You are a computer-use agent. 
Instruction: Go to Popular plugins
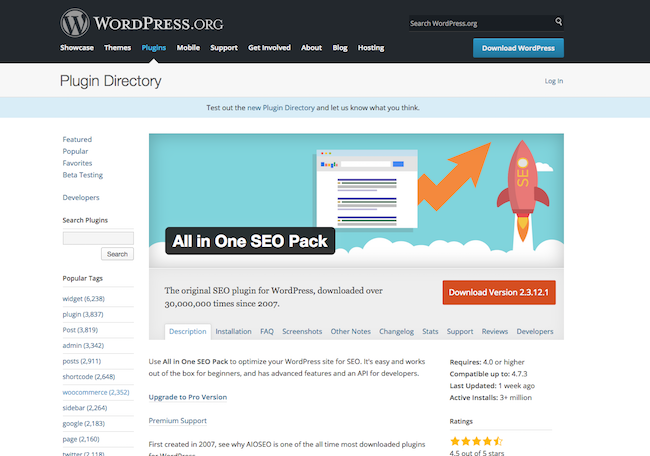(x=75, y=151)
